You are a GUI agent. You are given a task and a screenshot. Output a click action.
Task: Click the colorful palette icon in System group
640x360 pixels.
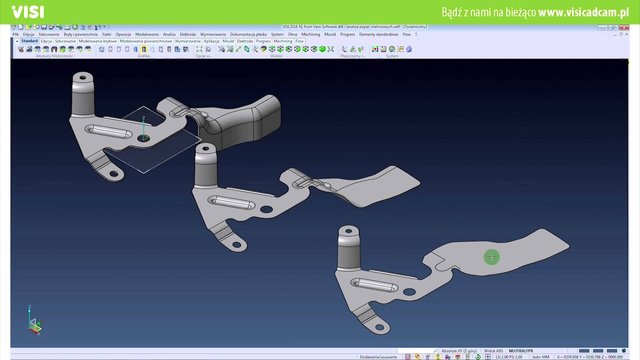(375, 49)
